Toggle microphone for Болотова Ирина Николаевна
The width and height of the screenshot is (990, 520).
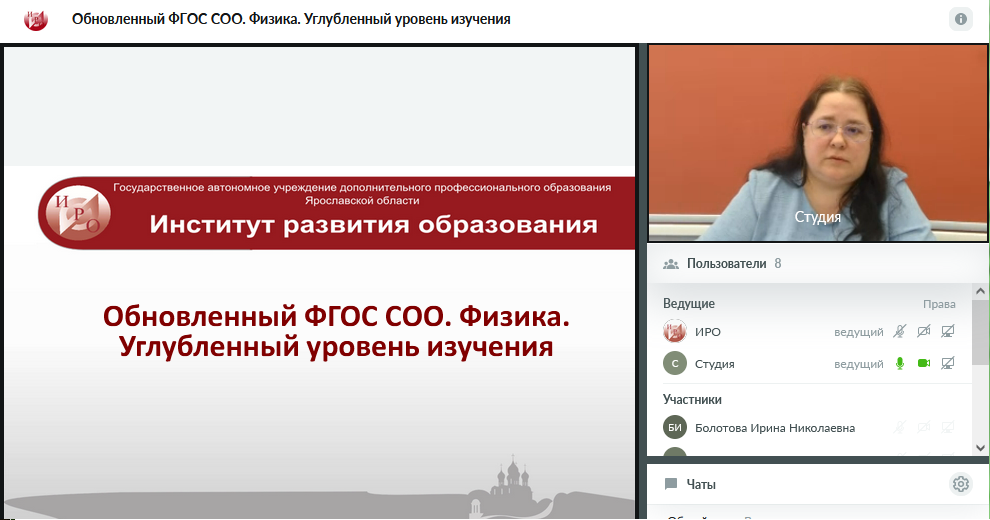pyautogui.click(x=900, y=428)
